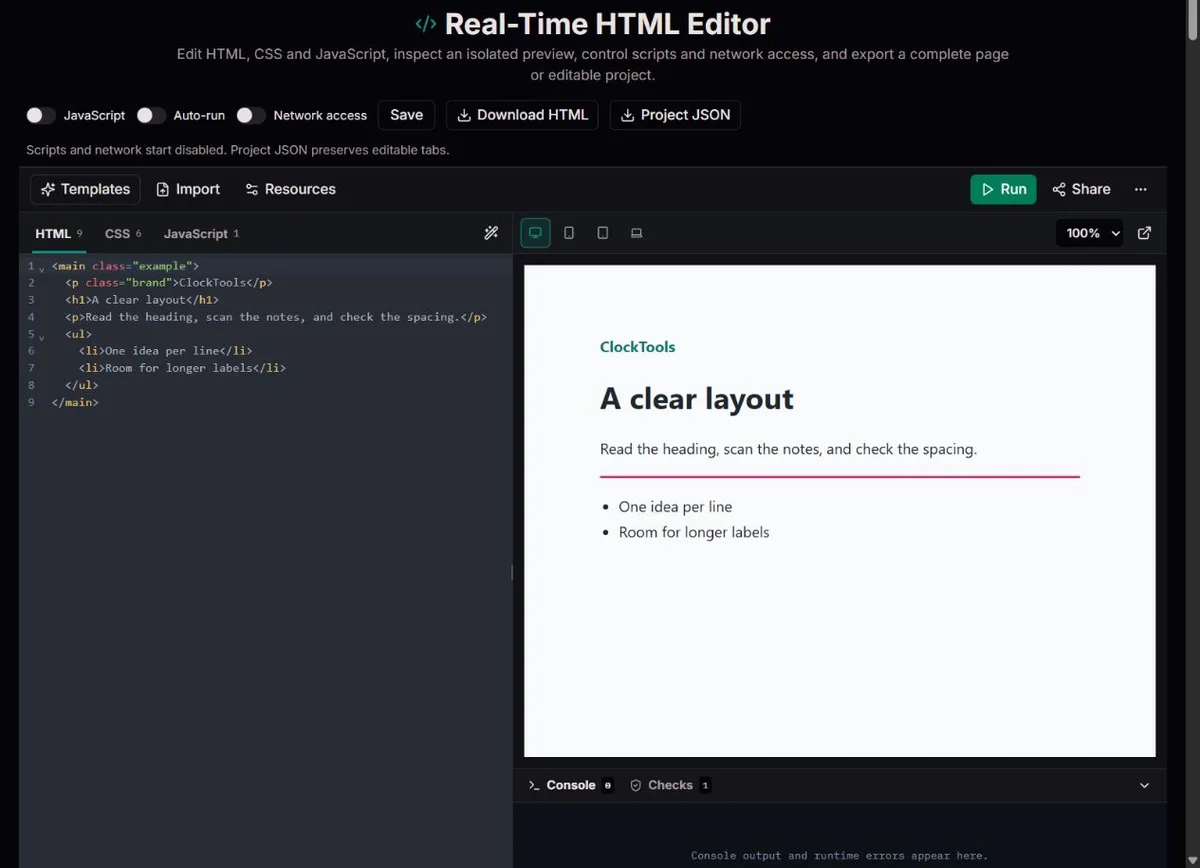
Task: Fold the main element at line 1
Action: (42, 268)
